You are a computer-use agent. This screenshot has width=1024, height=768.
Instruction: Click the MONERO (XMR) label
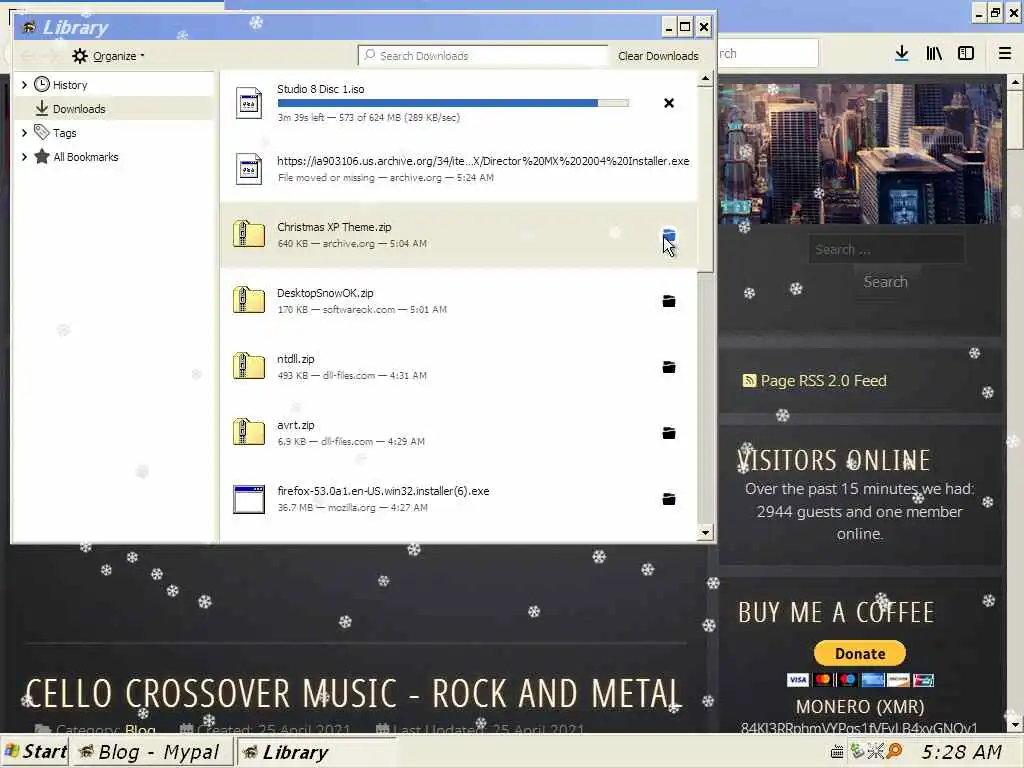860,707
